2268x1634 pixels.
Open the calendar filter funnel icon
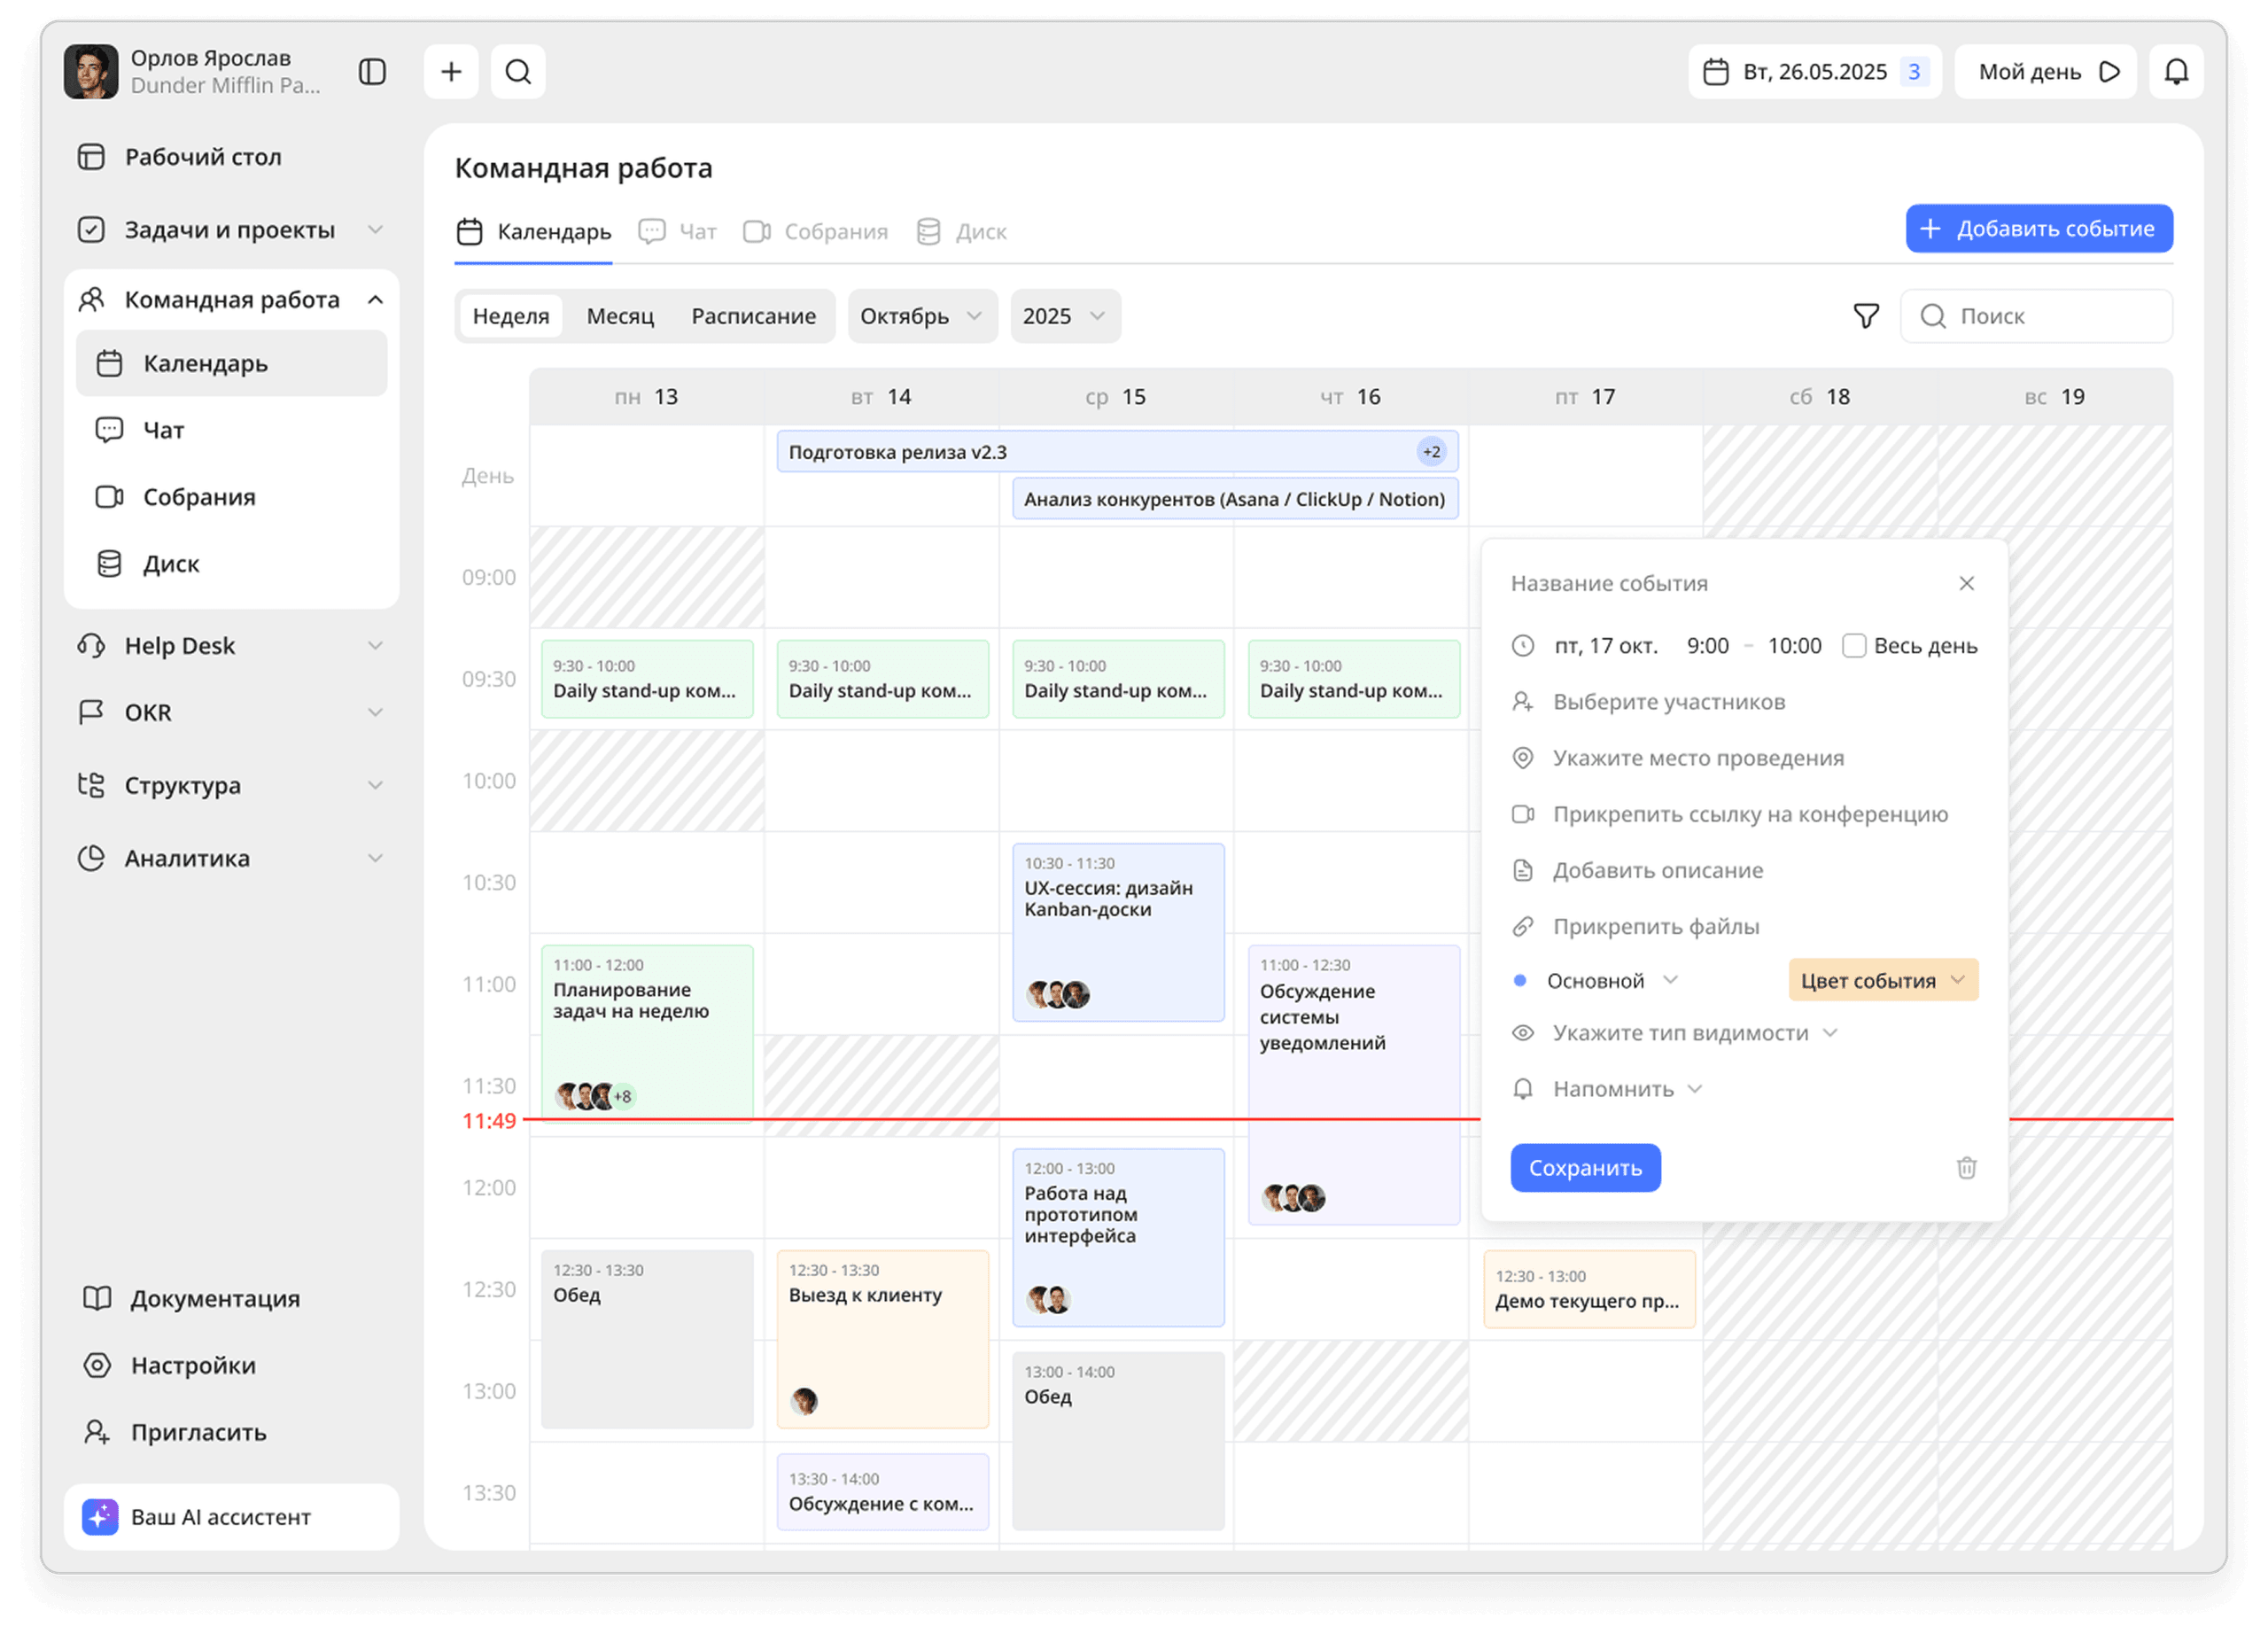1865,316
